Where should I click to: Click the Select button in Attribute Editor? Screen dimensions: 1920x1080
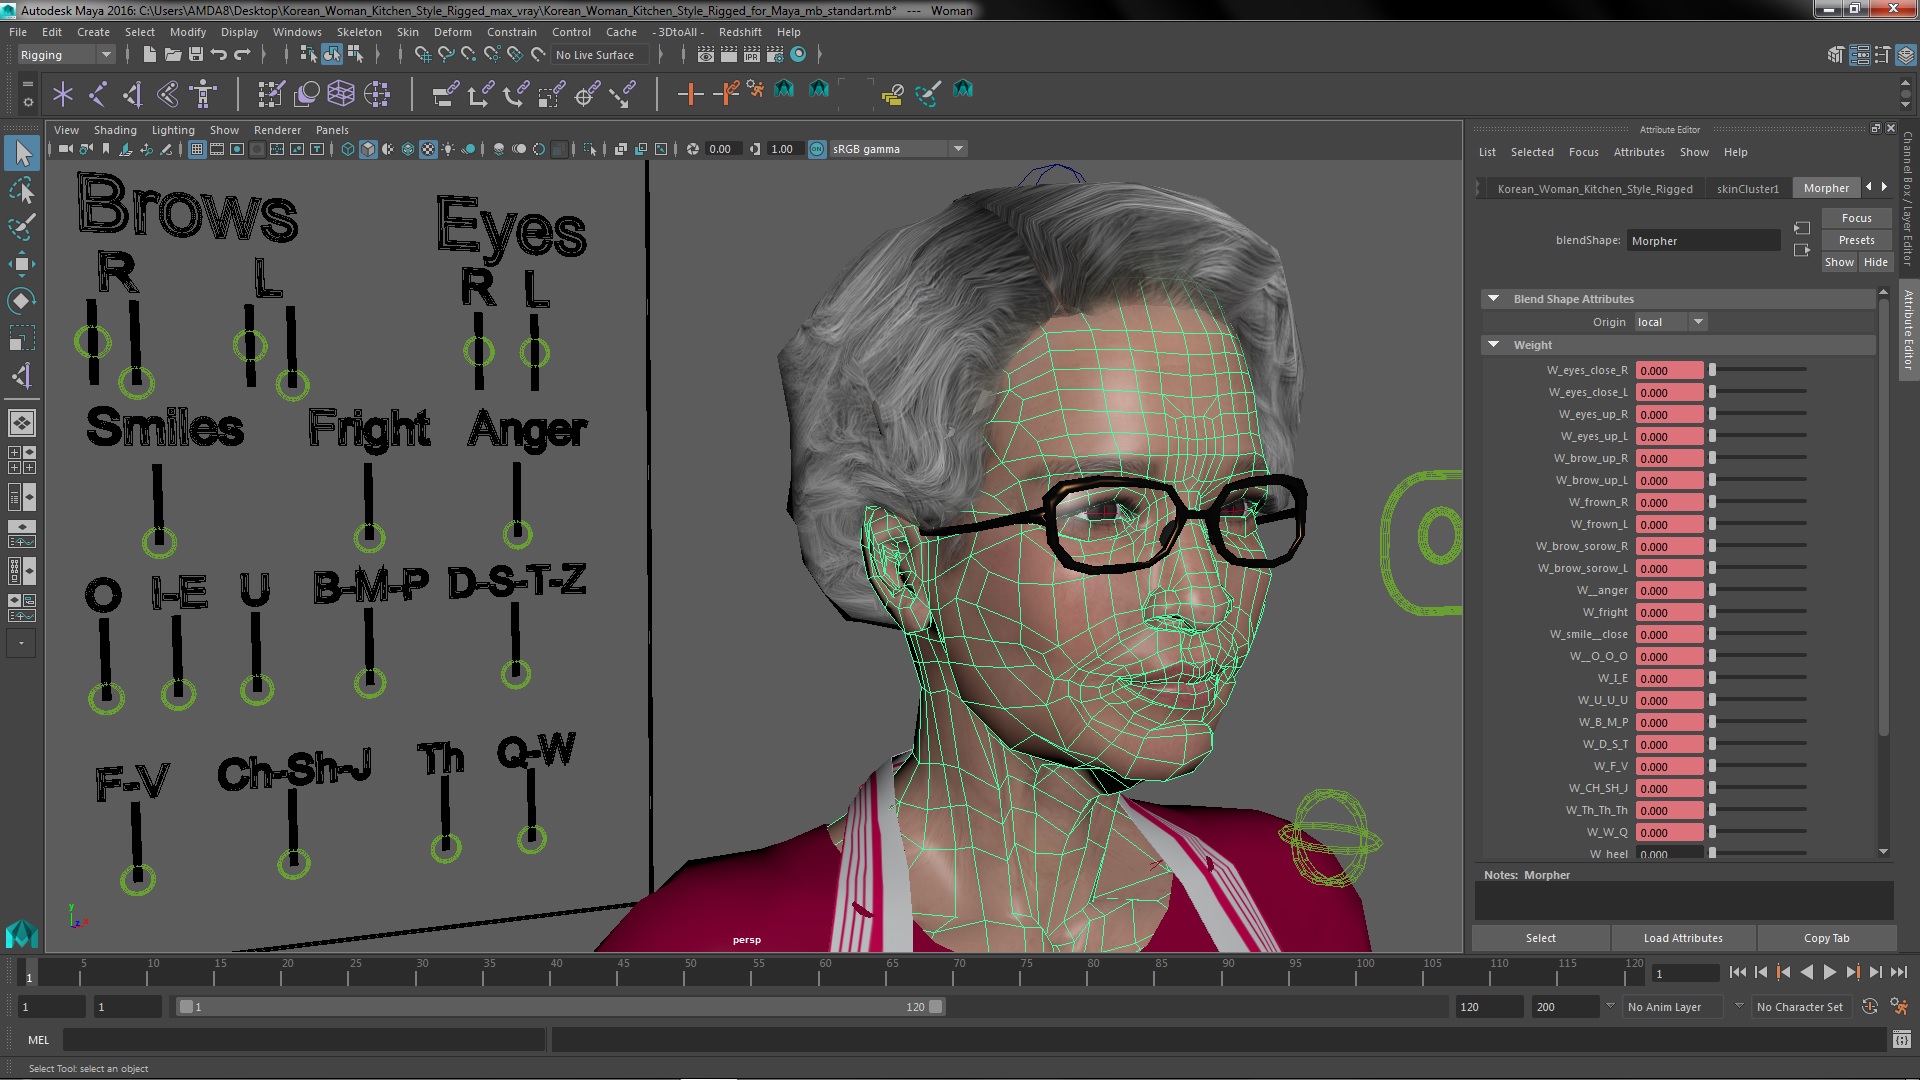click(x=1542, y=938)
